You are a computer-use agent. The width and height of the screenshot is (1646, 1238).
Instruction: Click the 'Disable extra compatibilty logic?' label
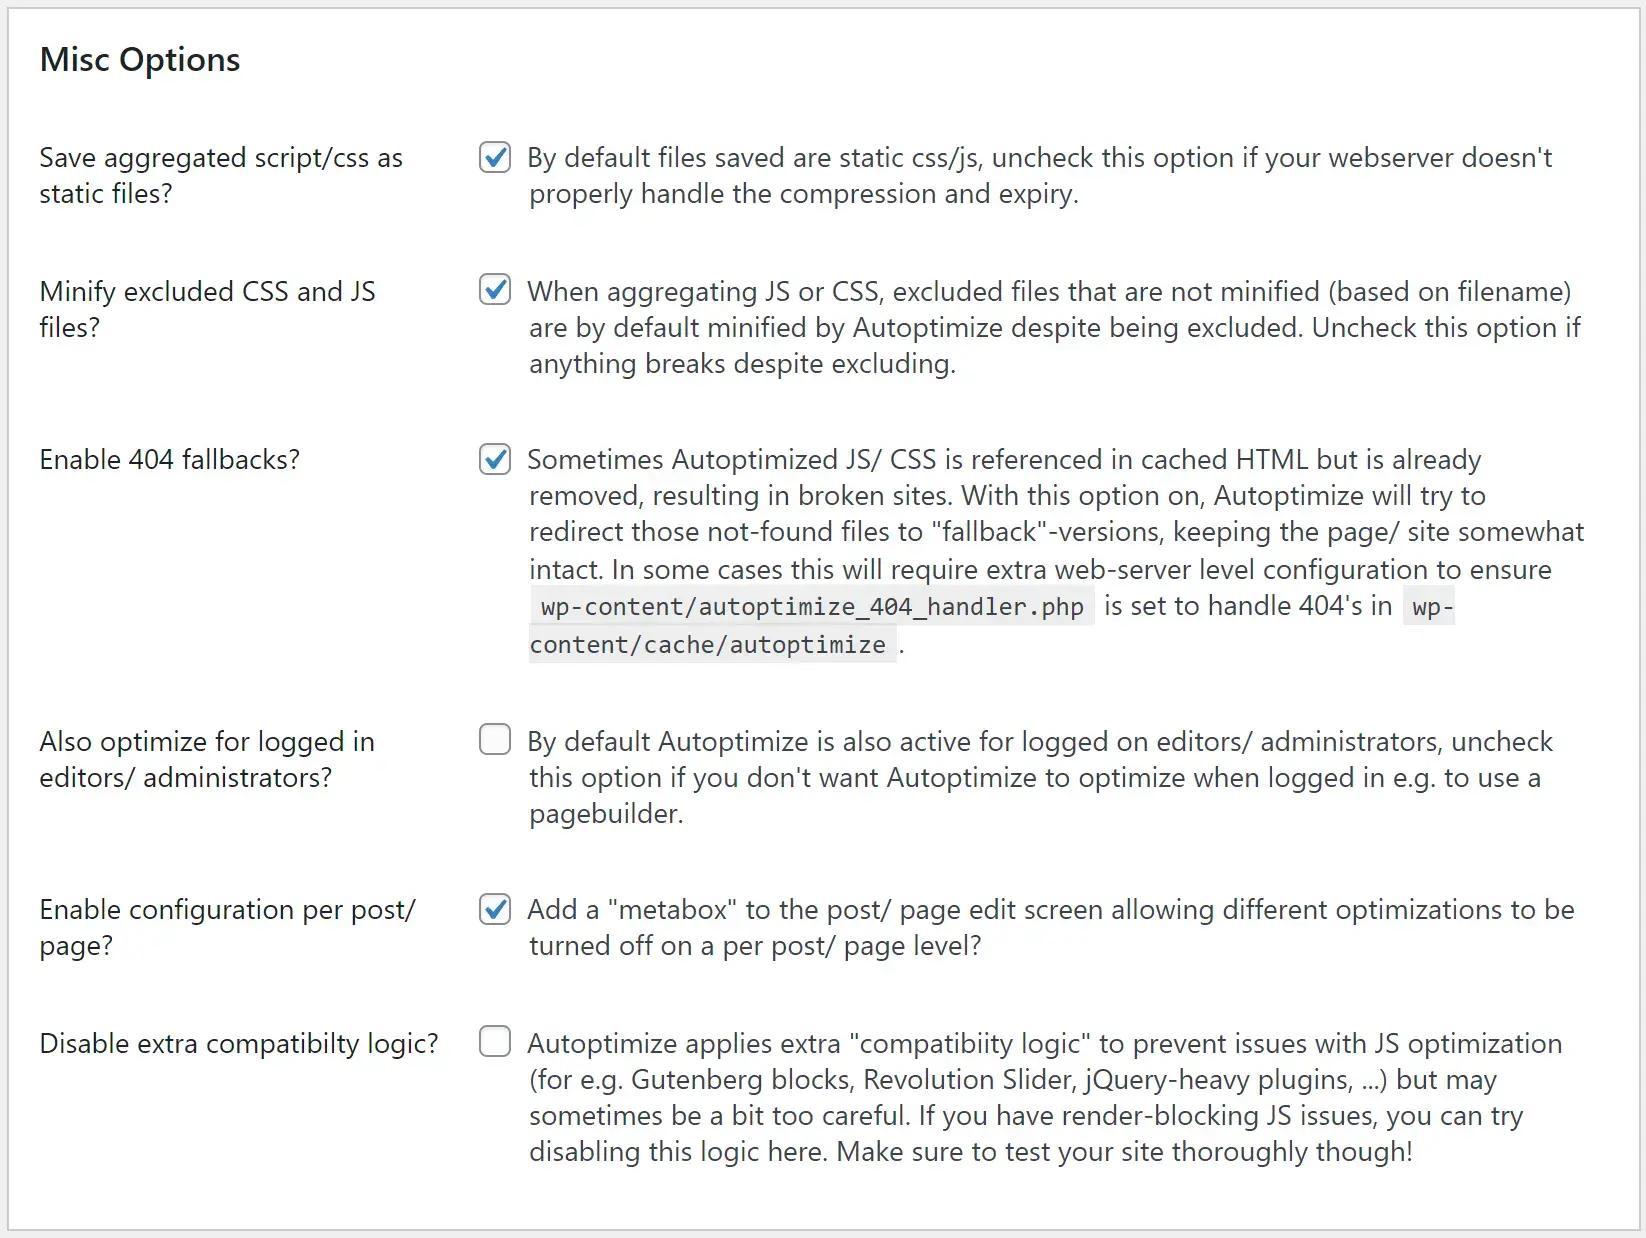(x=237, y=1043)
